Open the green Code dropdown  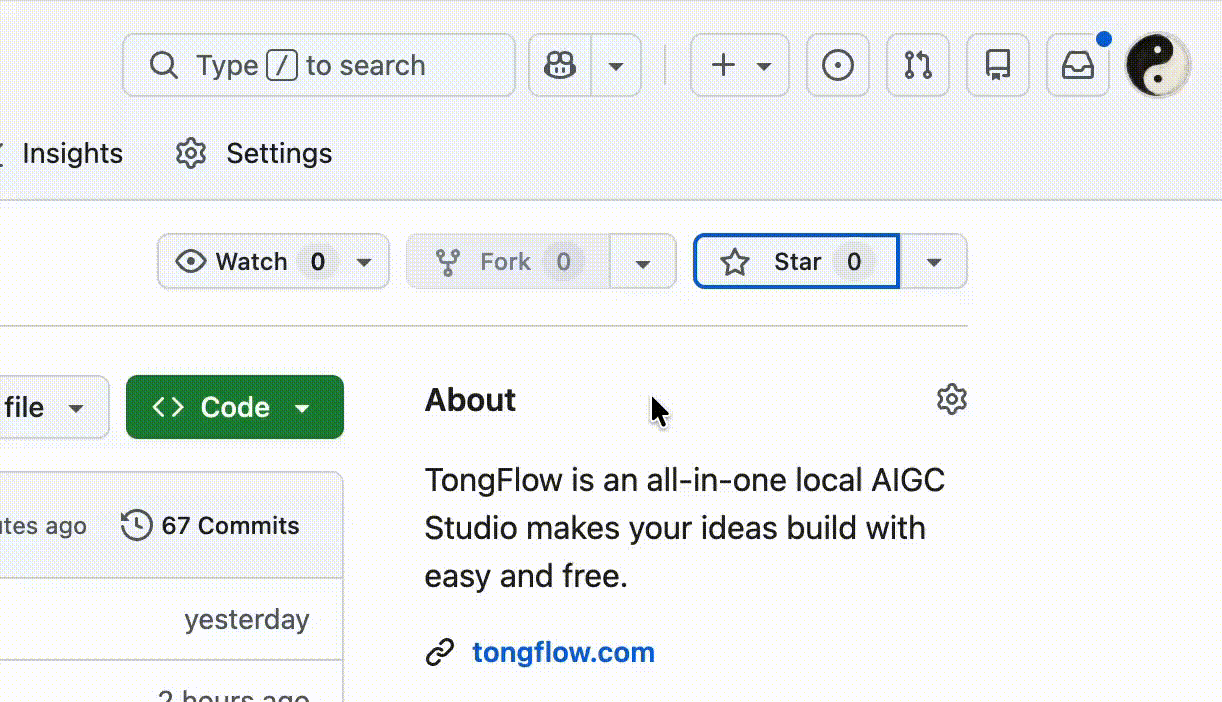235,407
